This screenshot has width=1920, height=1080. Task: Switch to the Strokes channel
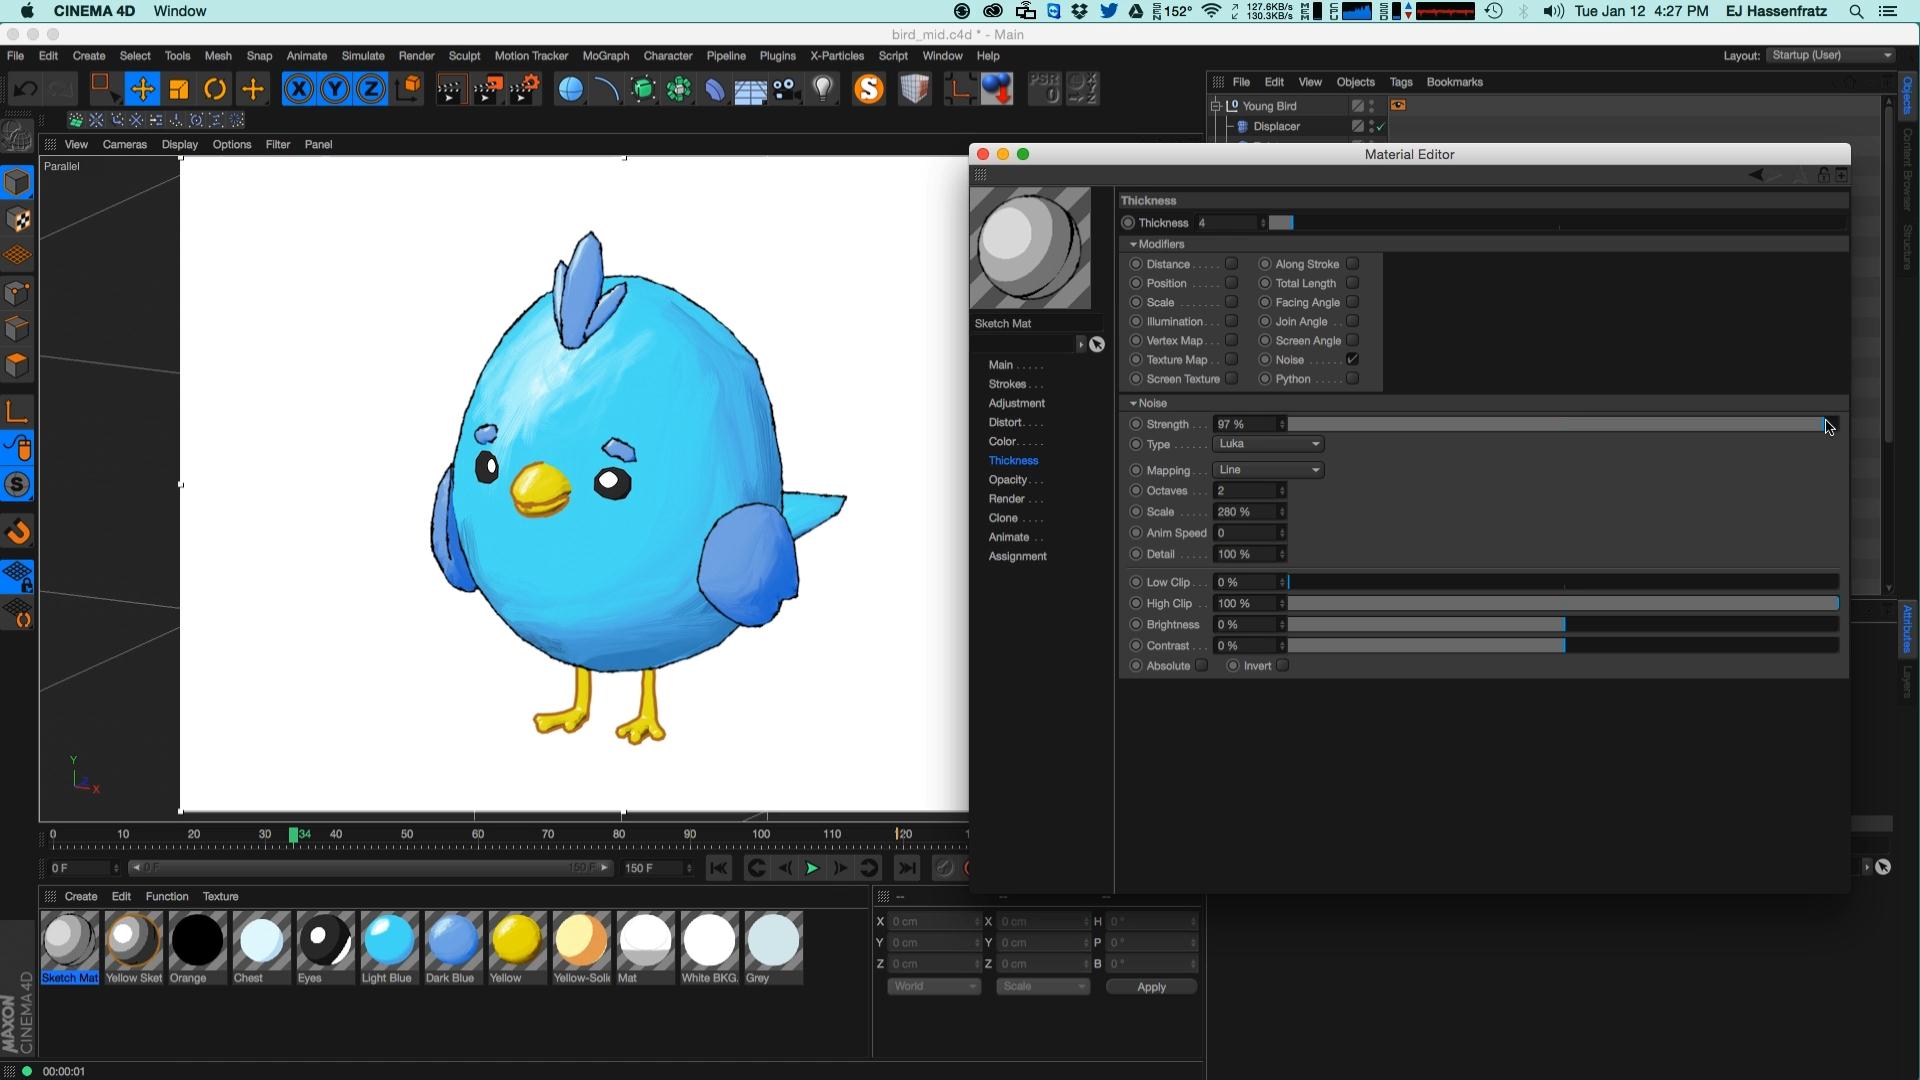pos(1008,384)
